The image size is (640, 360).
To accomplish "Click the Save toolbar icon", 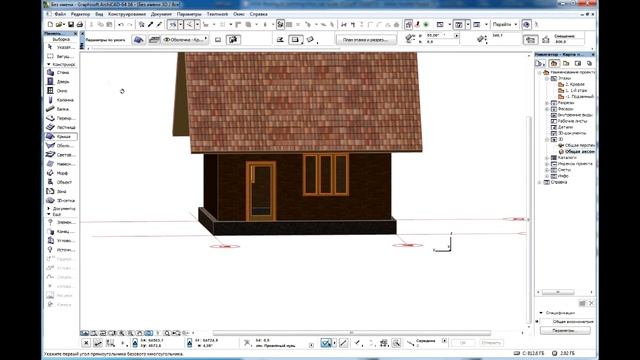I will (x=71, y=25).
